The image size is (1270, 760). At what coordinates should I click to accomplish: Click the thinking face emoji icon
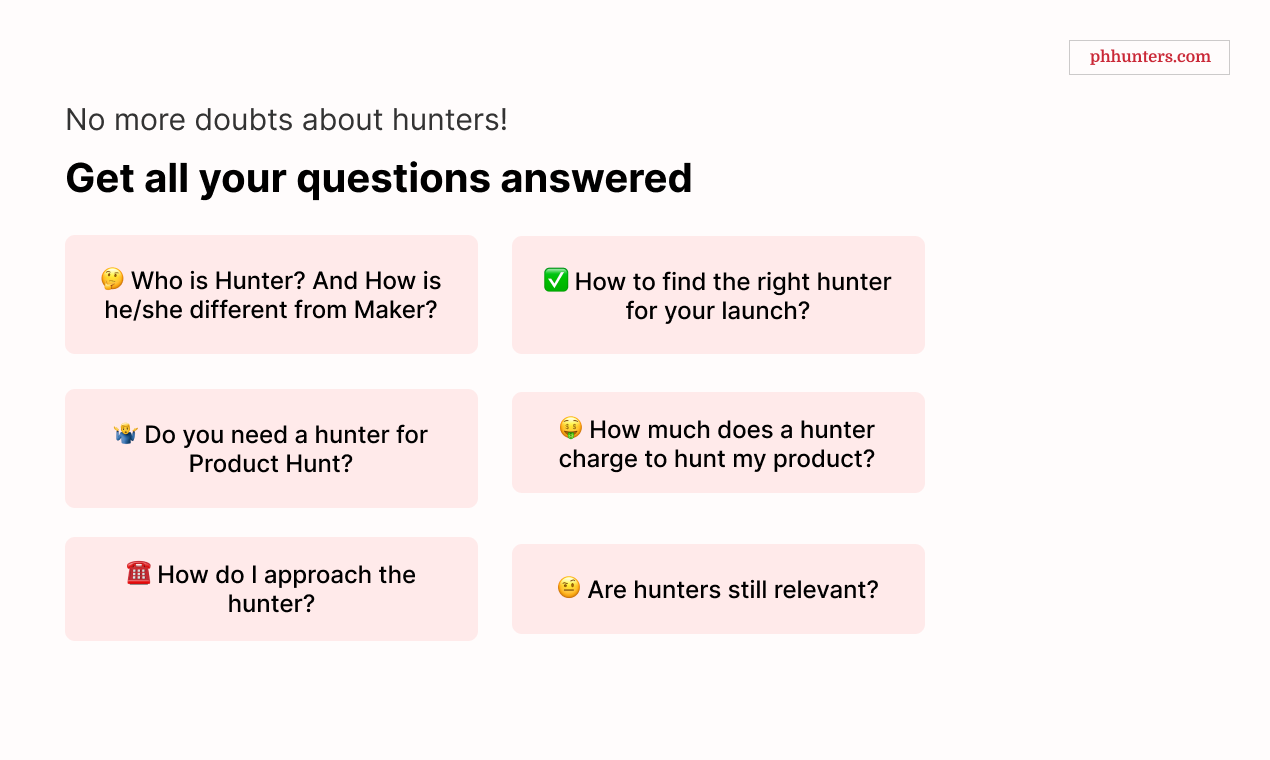[x=113, y=279]
